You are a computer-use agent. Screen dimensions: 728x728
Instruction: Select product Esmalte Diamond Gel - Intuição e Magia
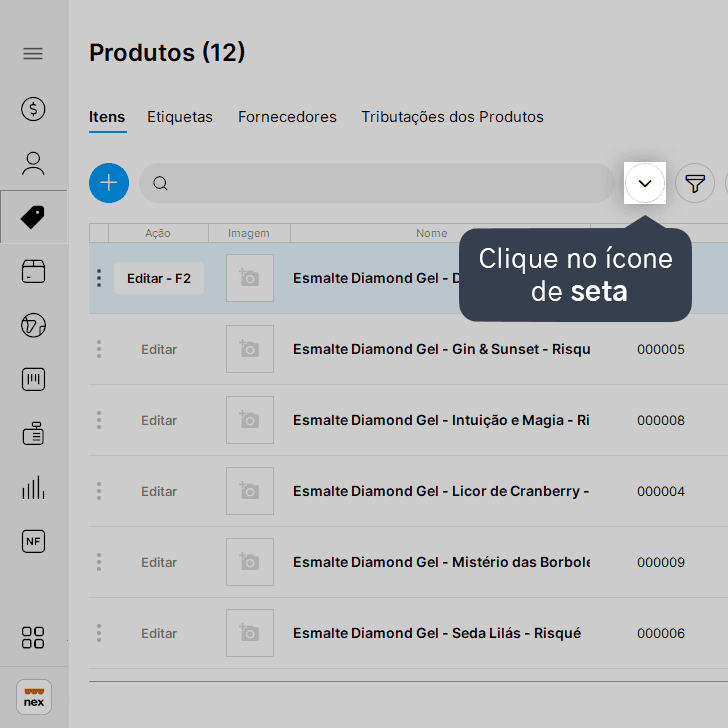441,420
